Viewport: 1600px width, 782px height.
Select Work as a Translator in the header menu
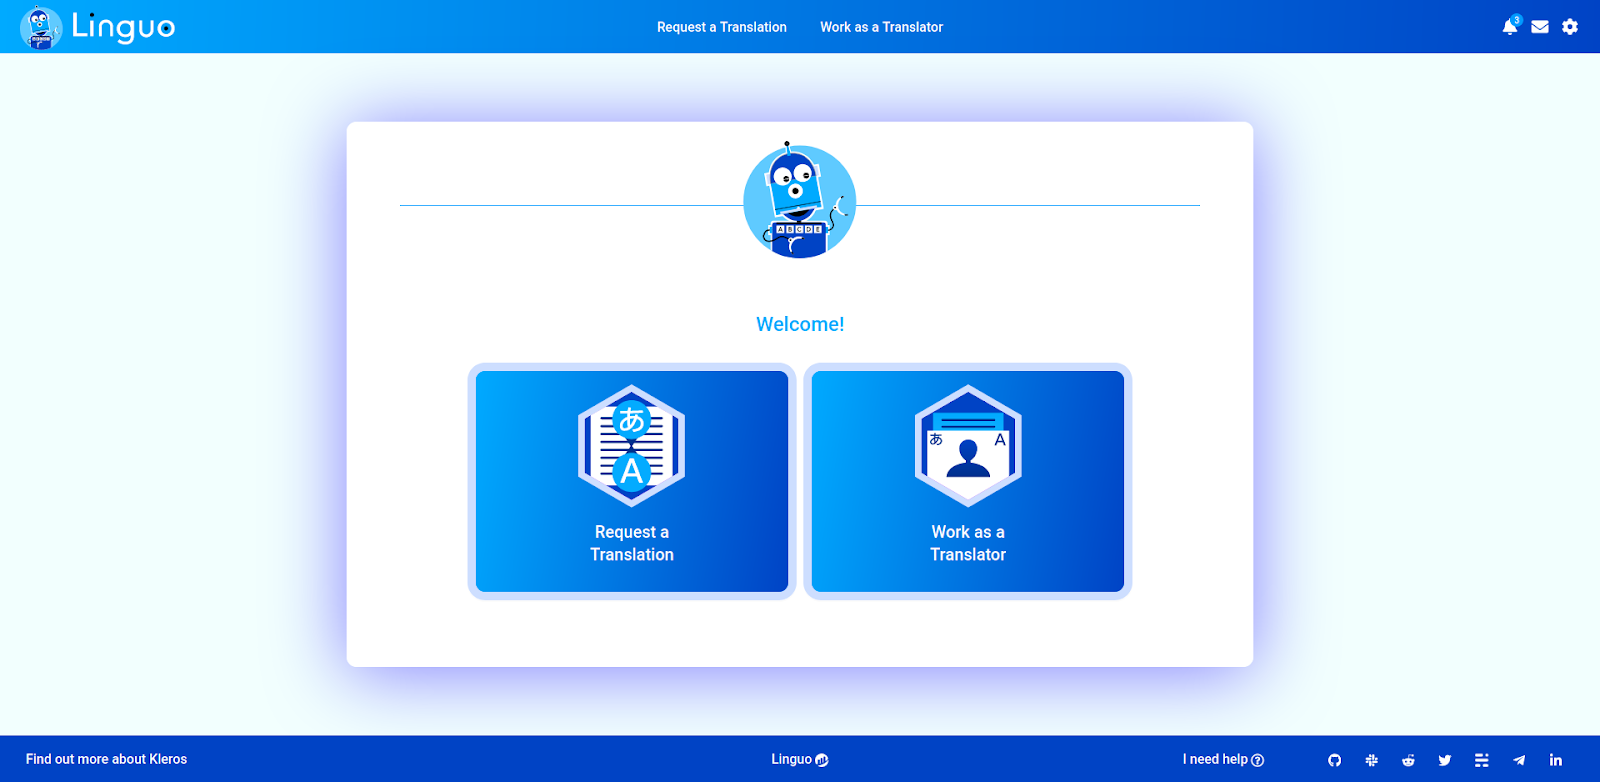[882, 27]
